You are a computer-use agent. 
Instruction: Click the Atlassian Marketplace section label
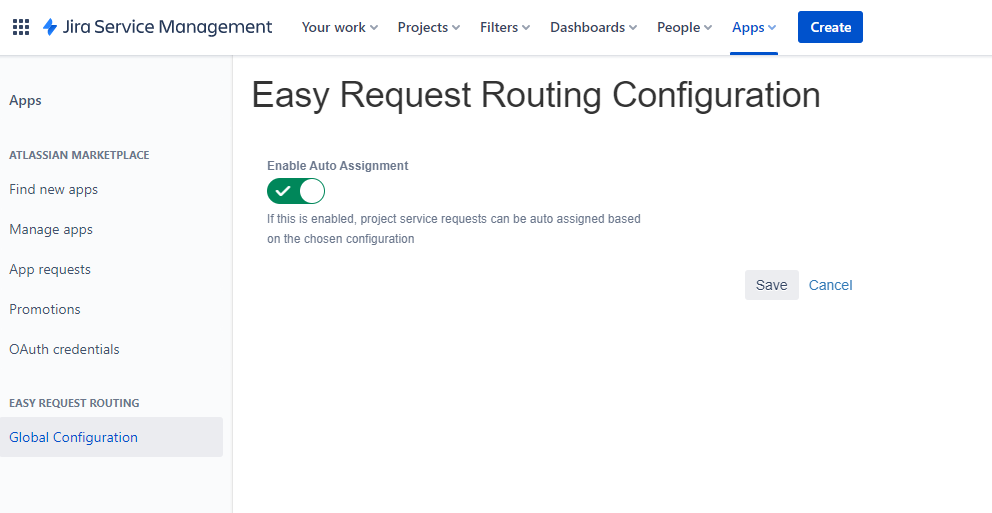point(79,155)
